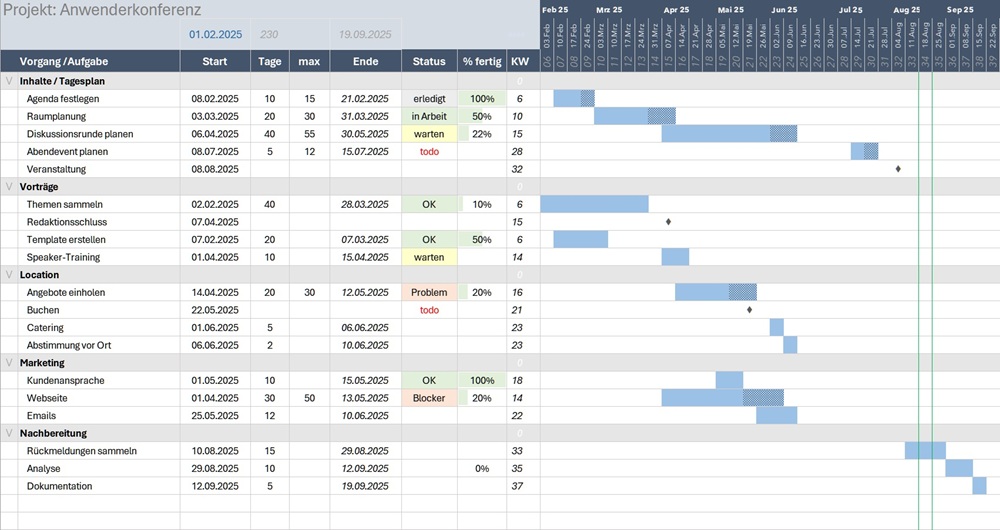Select the Template erstellen Gantt bar
Image resolution: width=1000 pixels, height=530 pixels.
[580, 240]
